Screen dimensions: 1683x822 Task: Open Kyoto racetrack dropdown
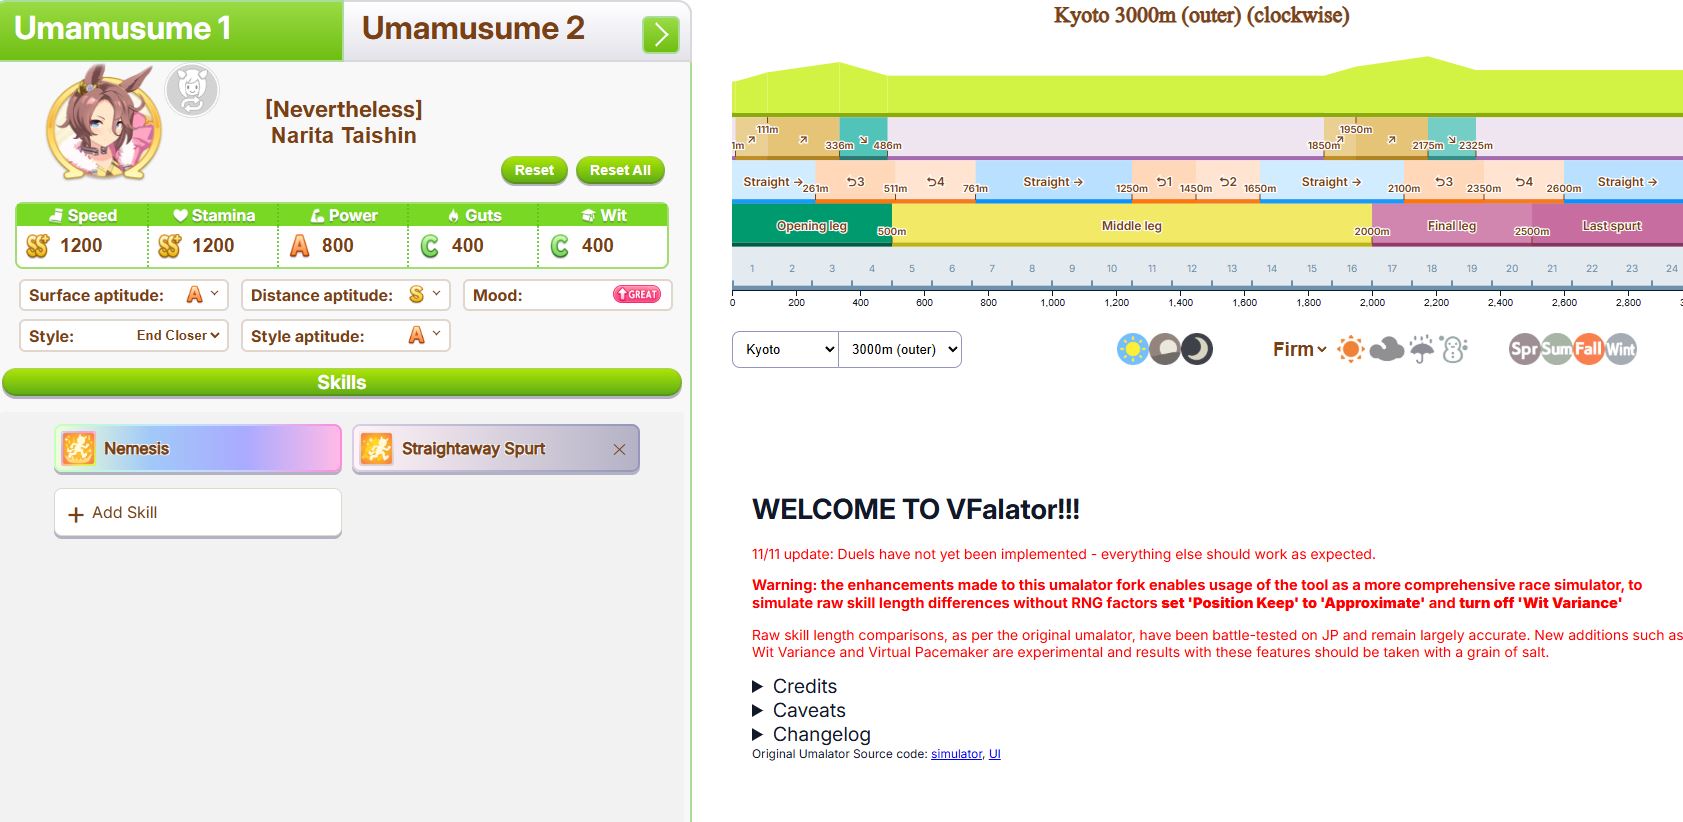[x=785, y=349]
